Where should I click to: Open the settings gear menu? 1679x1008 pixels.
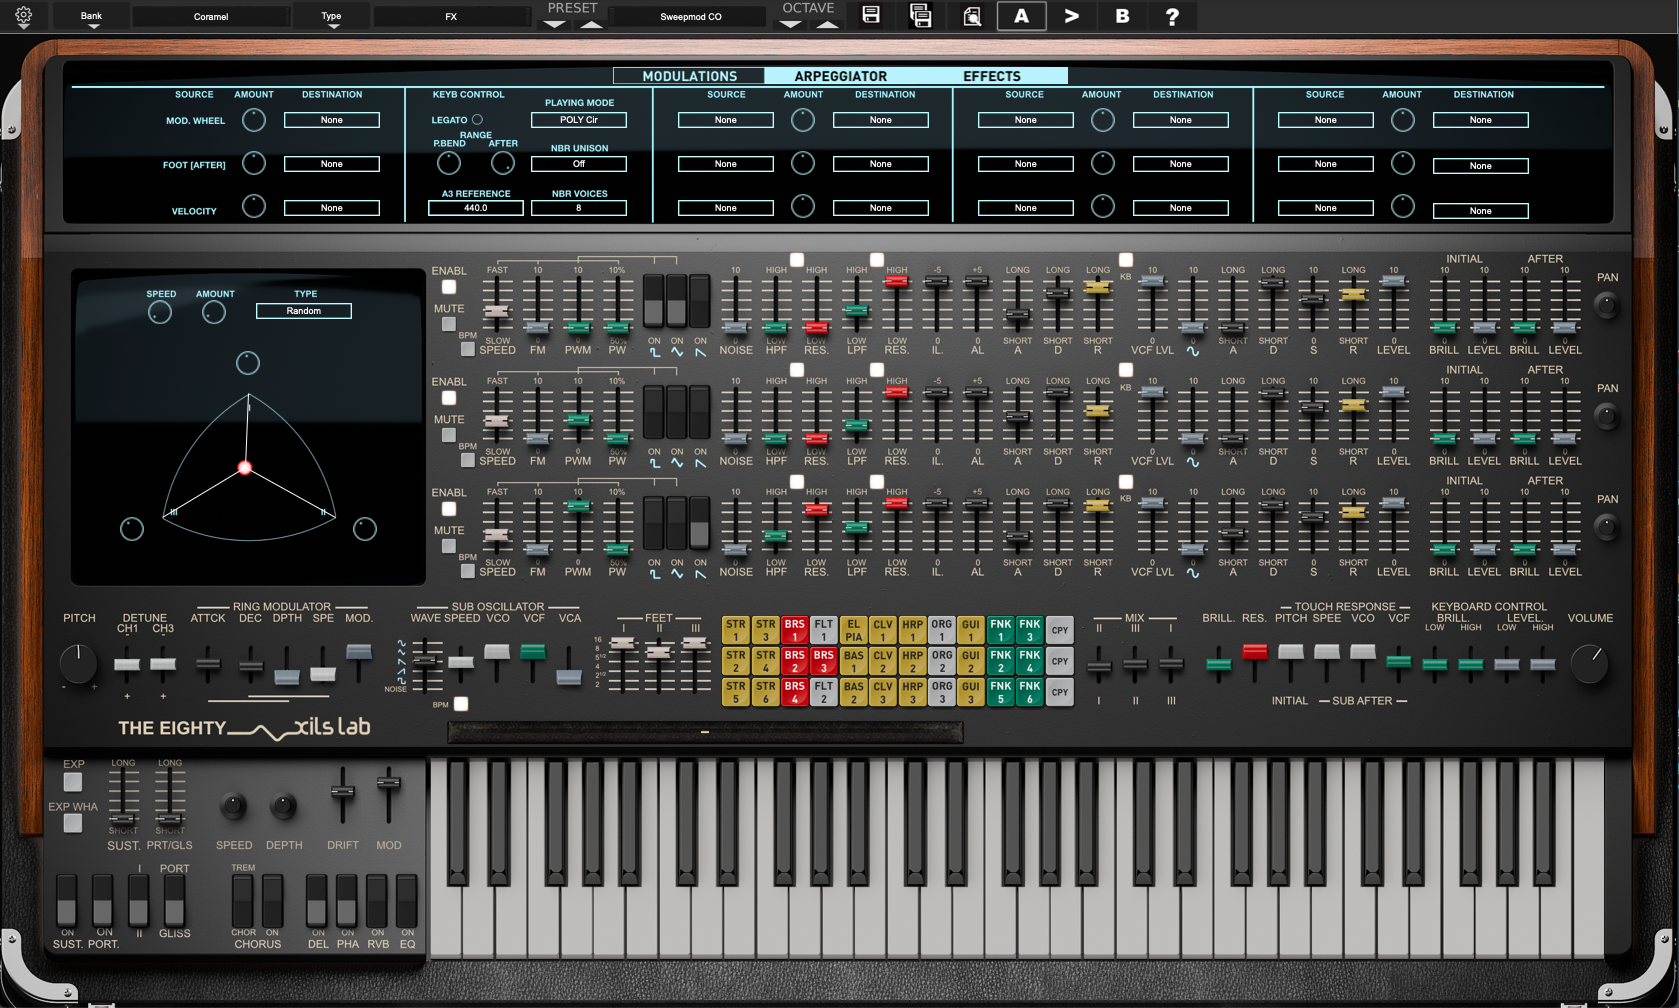point(23,16)
